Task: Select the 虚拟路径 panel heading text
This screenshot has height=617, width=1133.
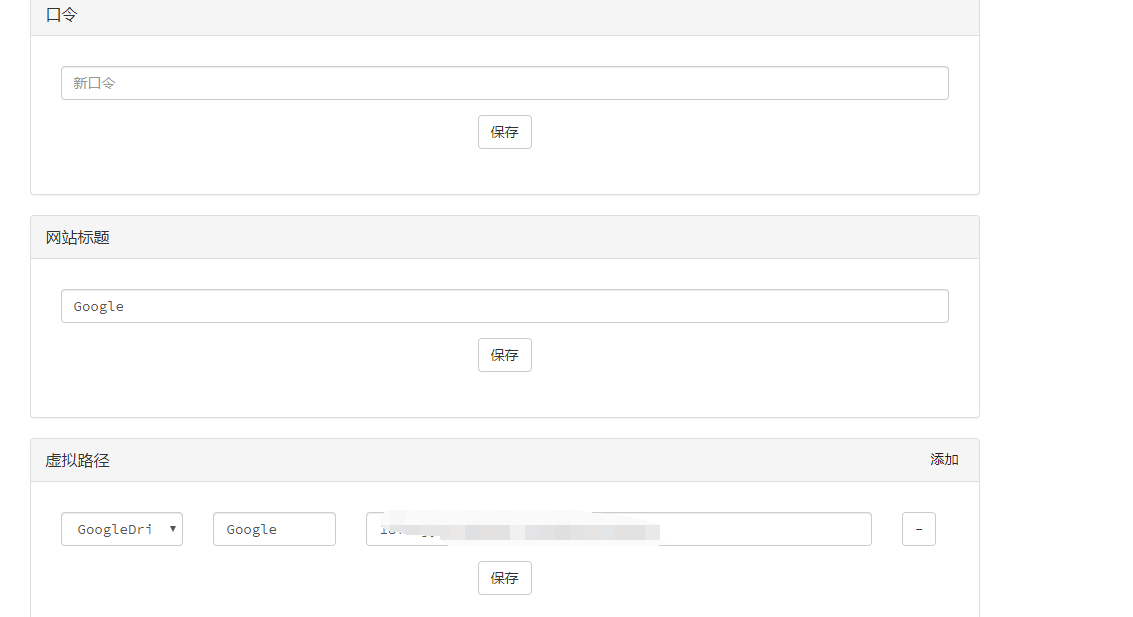Action: pos(78,461)
